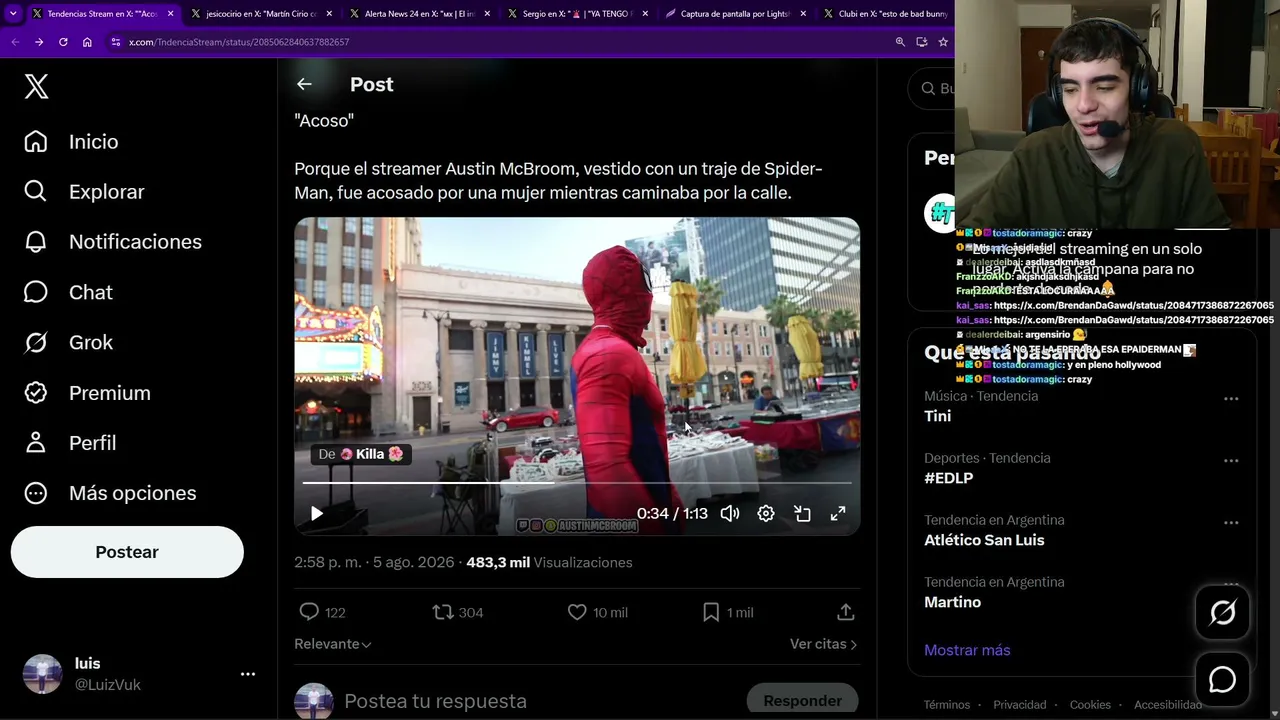Bookmark the post with 1 mil saves
Screen dimensions: 1280x720
728,612
